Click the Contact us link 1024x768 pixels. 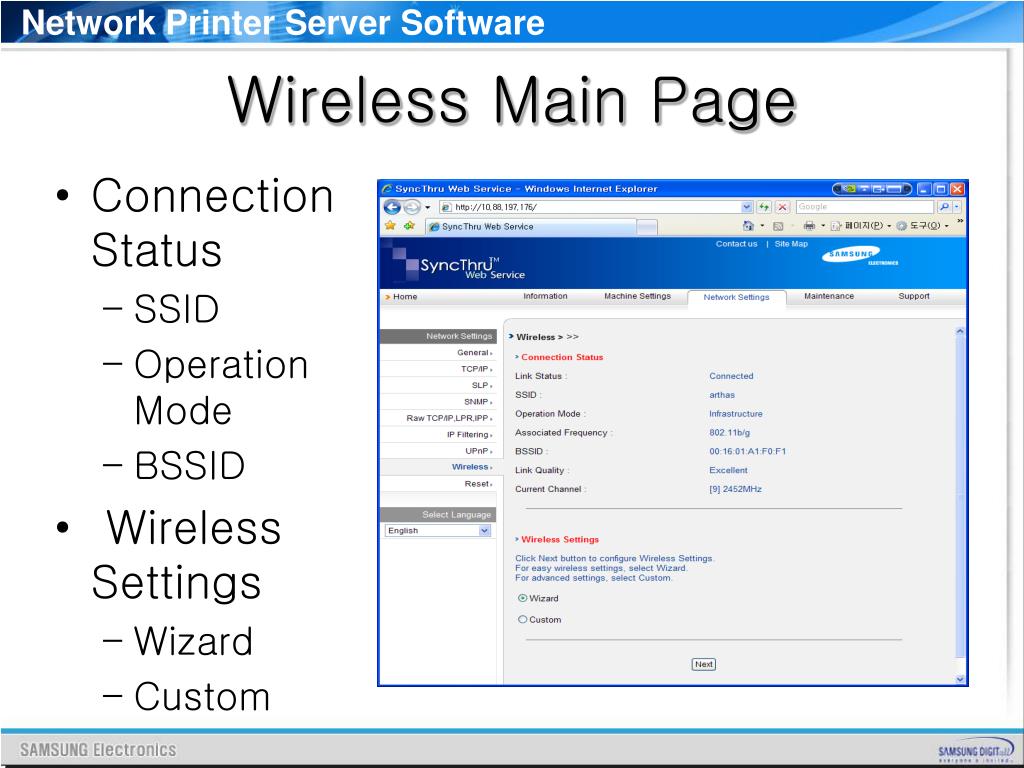[736, 244]
